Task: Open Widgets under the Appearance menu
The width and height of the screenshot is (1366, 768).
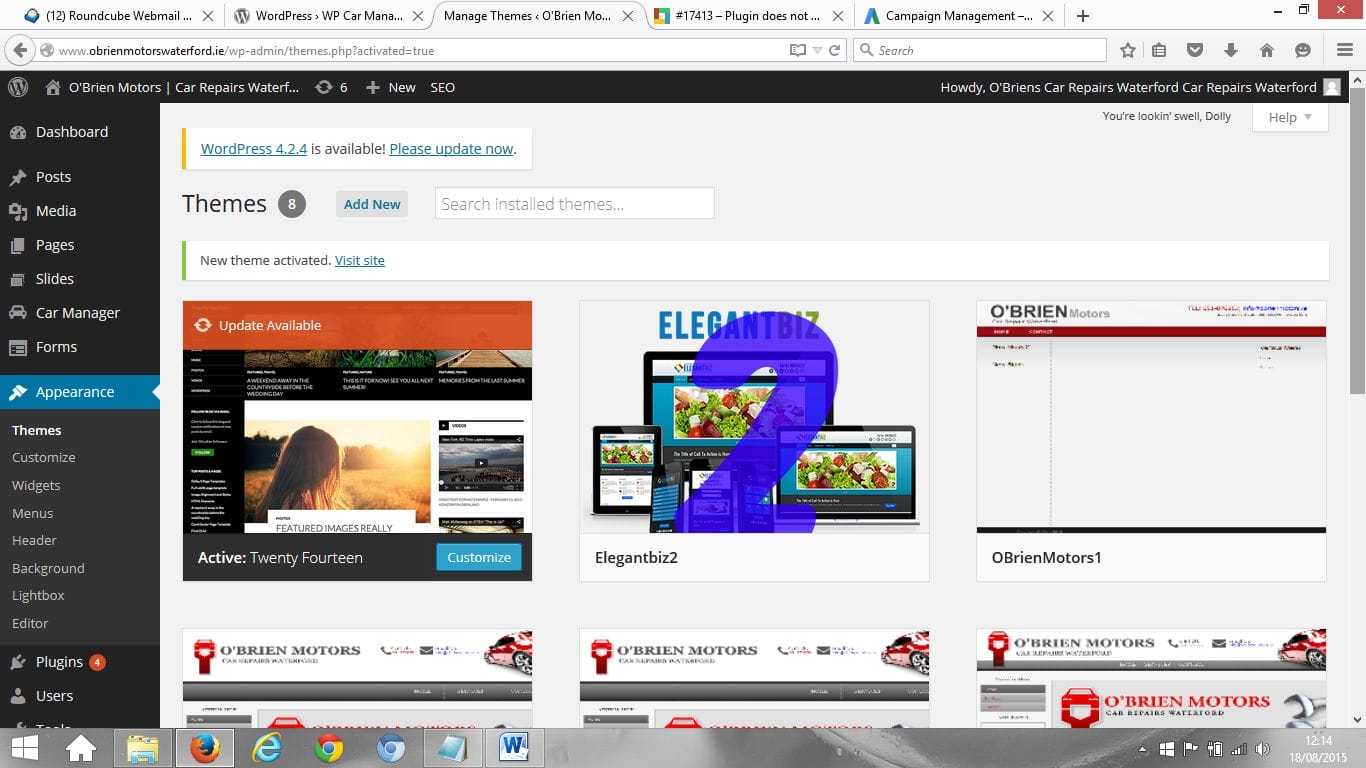Action: [36, 485]
